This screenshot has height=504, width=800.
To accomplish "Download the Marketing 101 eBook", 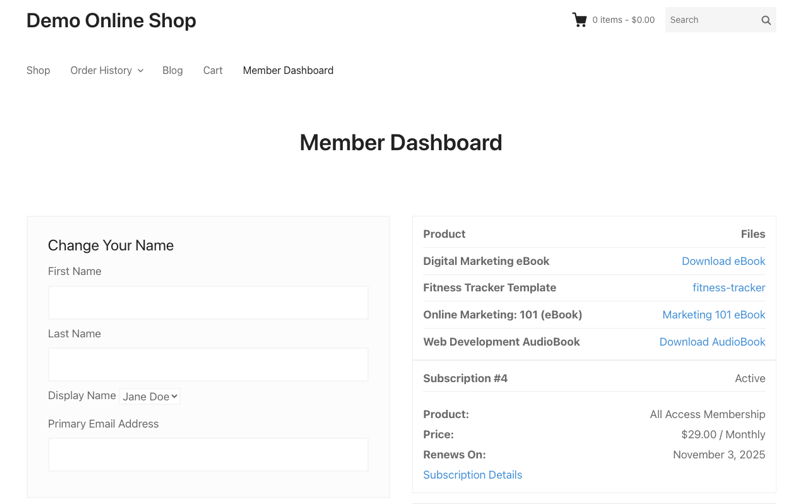I will tap(713, 315).
